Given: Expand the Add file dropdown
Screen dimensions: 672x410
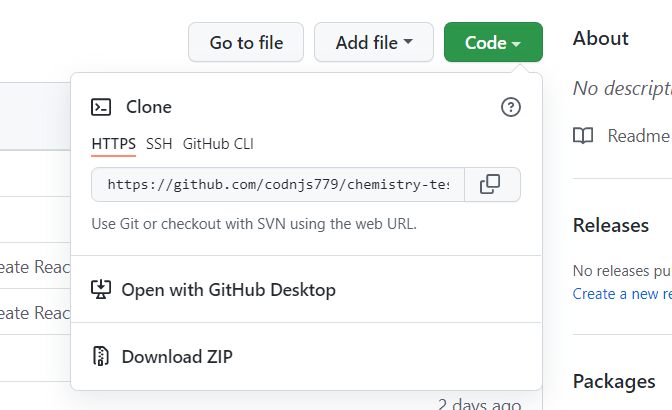Looking at the screenshot, I should click(374, 42).
